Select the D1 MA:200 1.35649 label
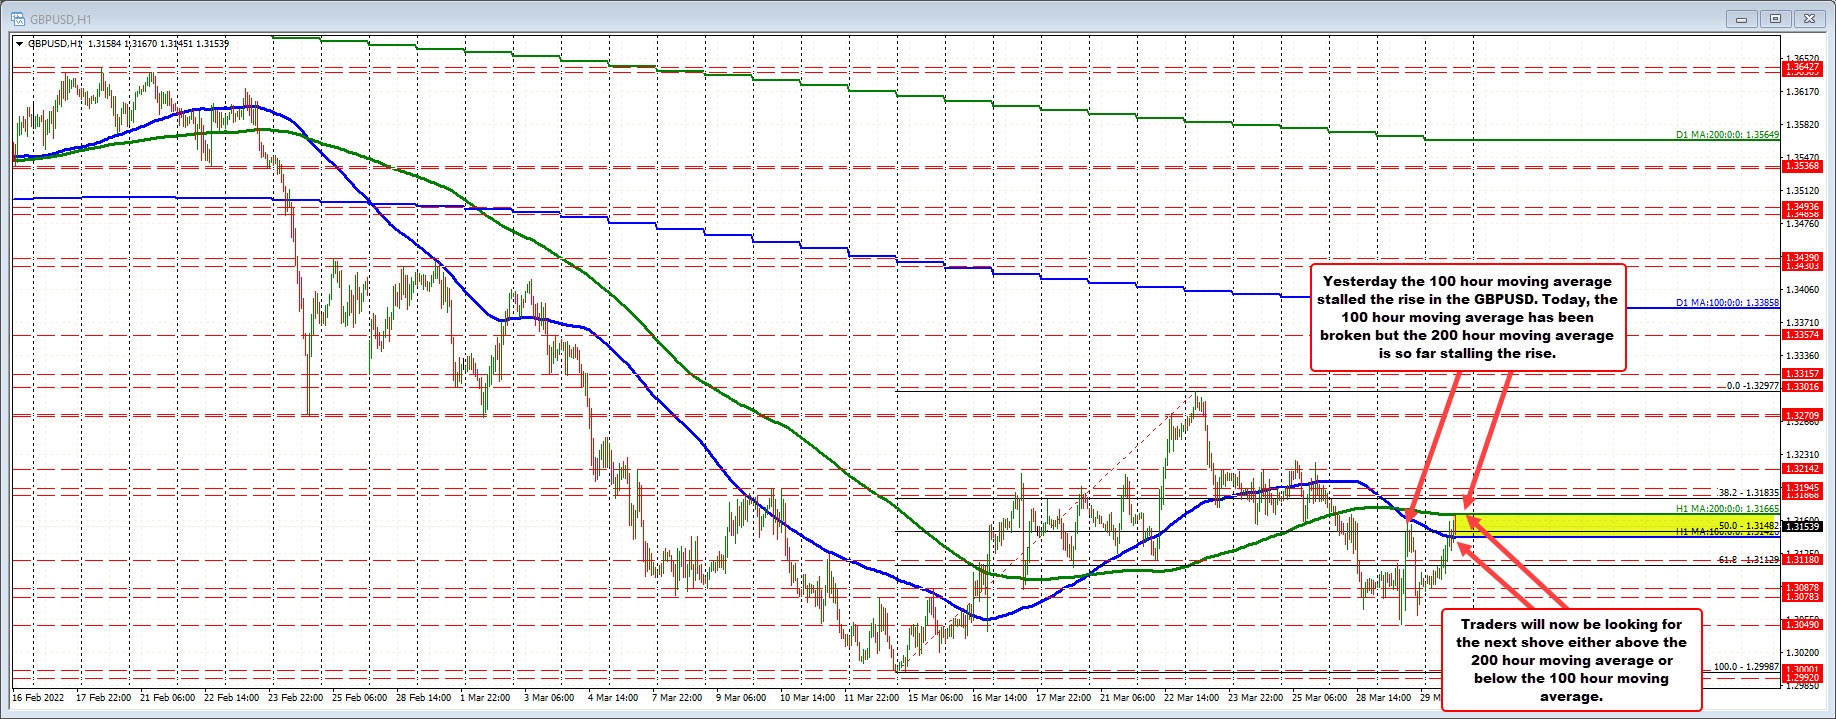 [x=1727, y=134]
